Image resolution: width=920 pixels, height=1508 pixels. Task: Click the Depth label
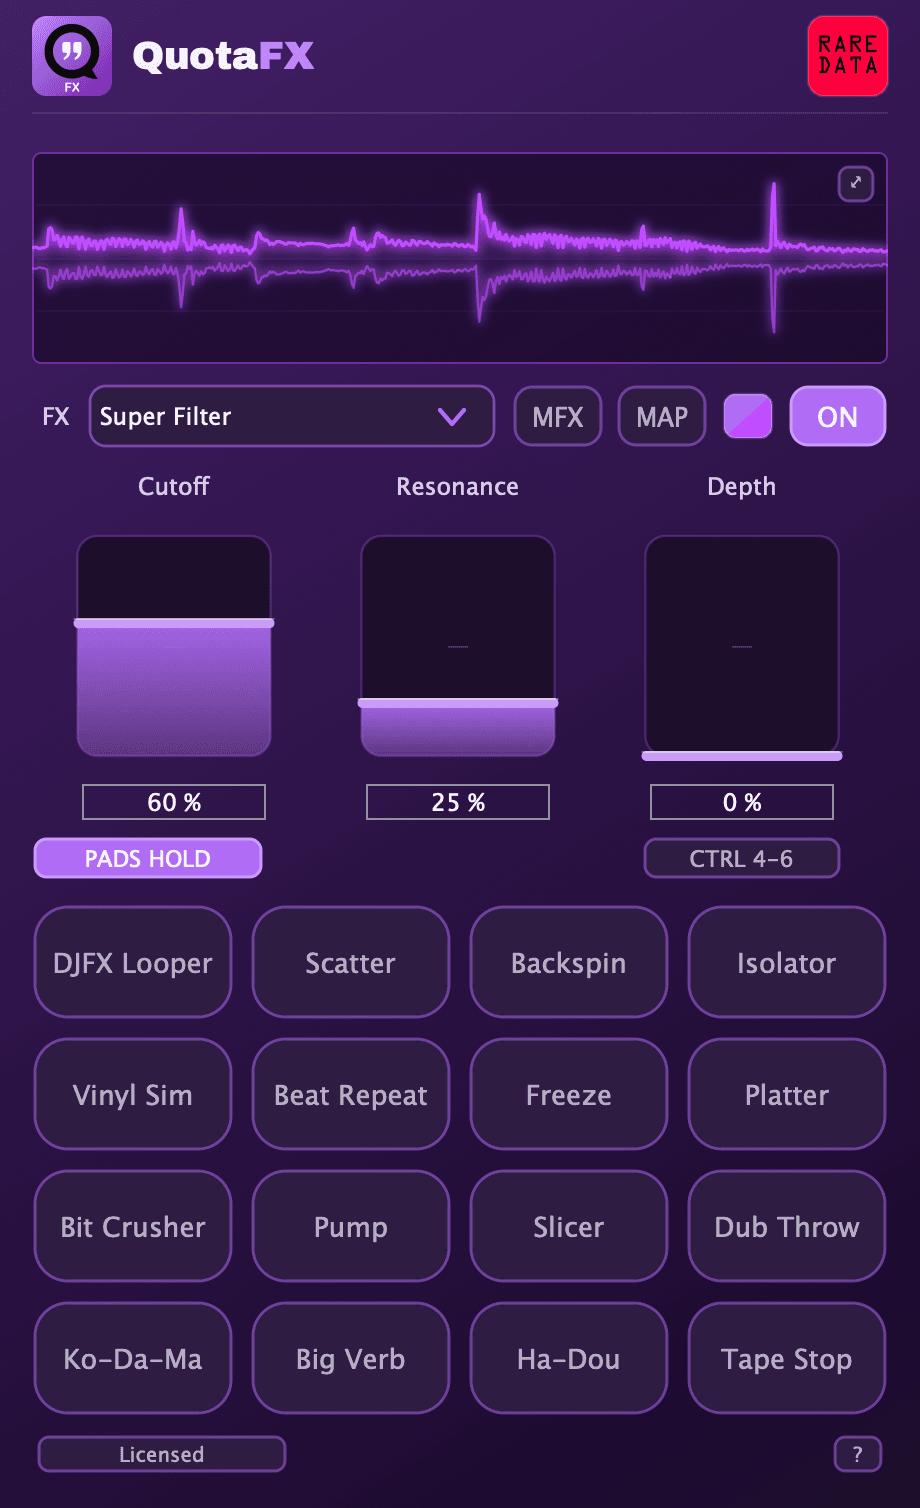click(742, 487)
